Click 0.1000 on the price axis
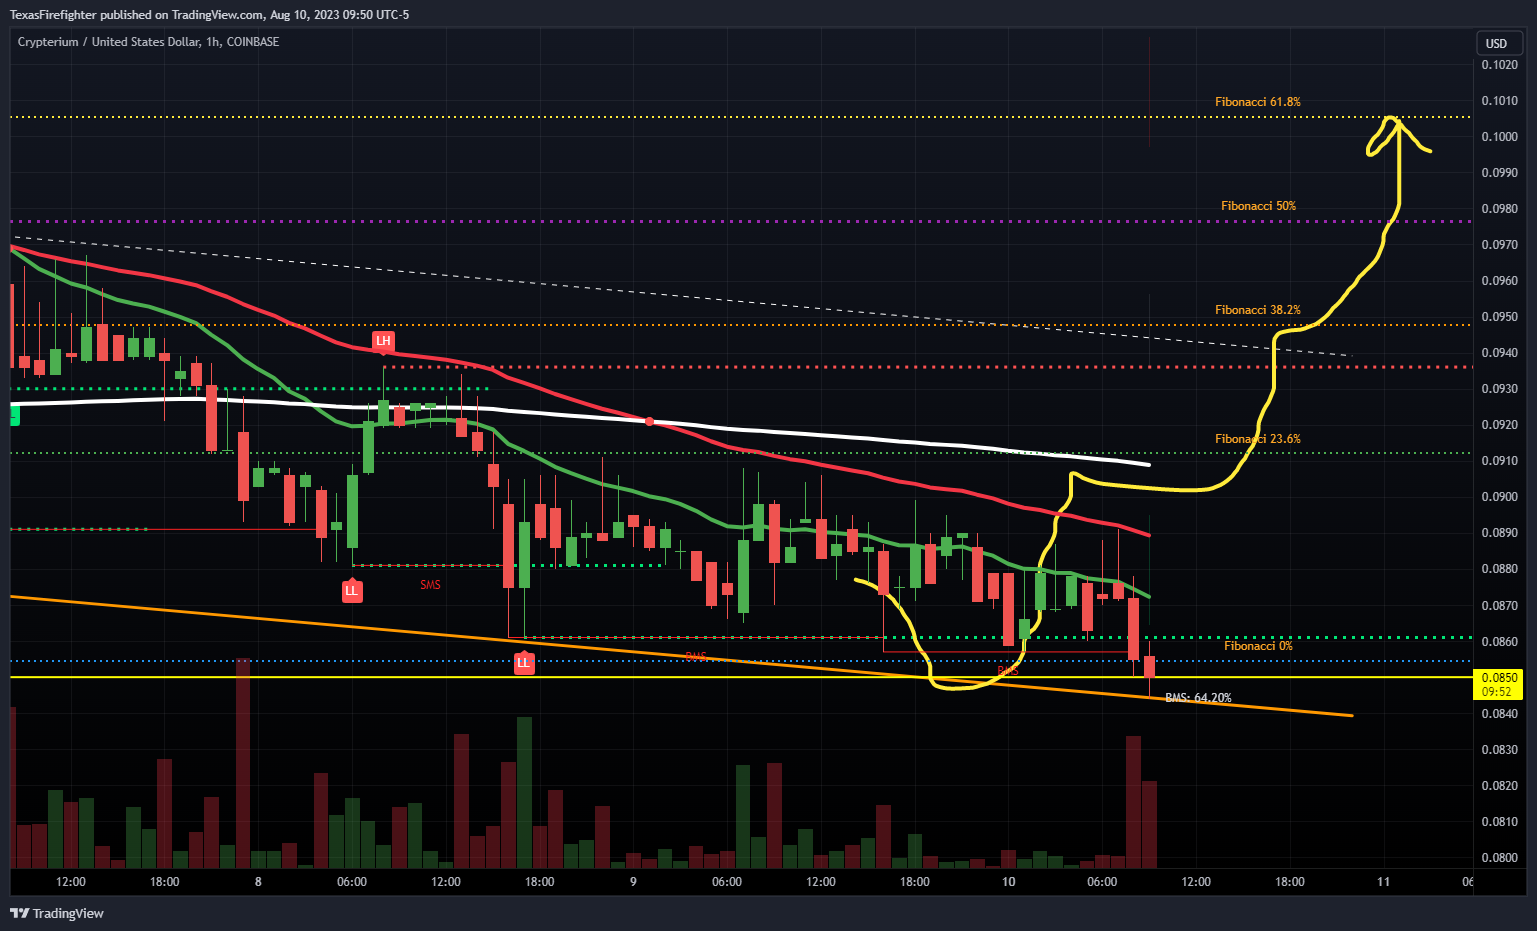Viewport: 1537px width, 931px height. coord(1499,137)
